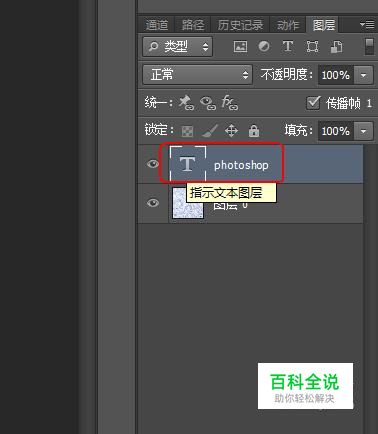Open the 历史记录 tab

tap(240, 25)
